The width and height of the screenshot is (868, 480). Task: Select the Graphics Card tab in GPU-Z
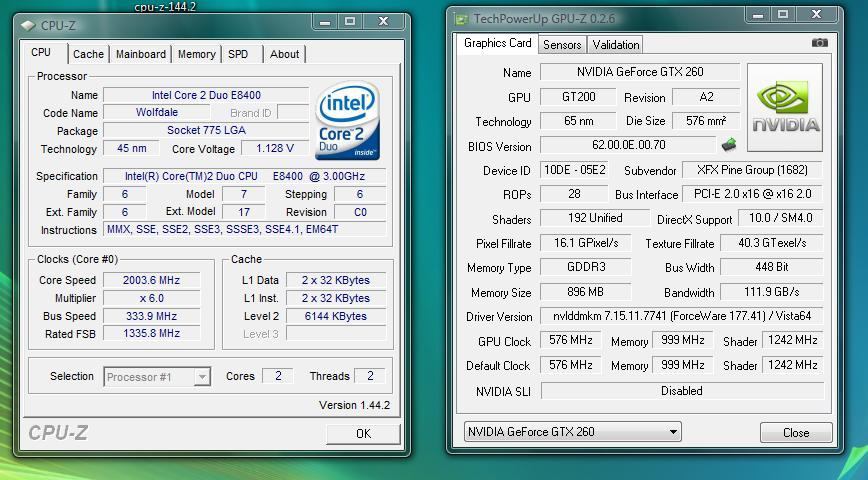(498, 43)
